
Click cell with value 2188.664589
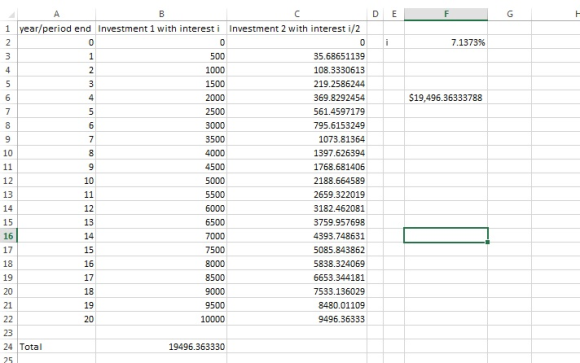[x=297, y=181]
